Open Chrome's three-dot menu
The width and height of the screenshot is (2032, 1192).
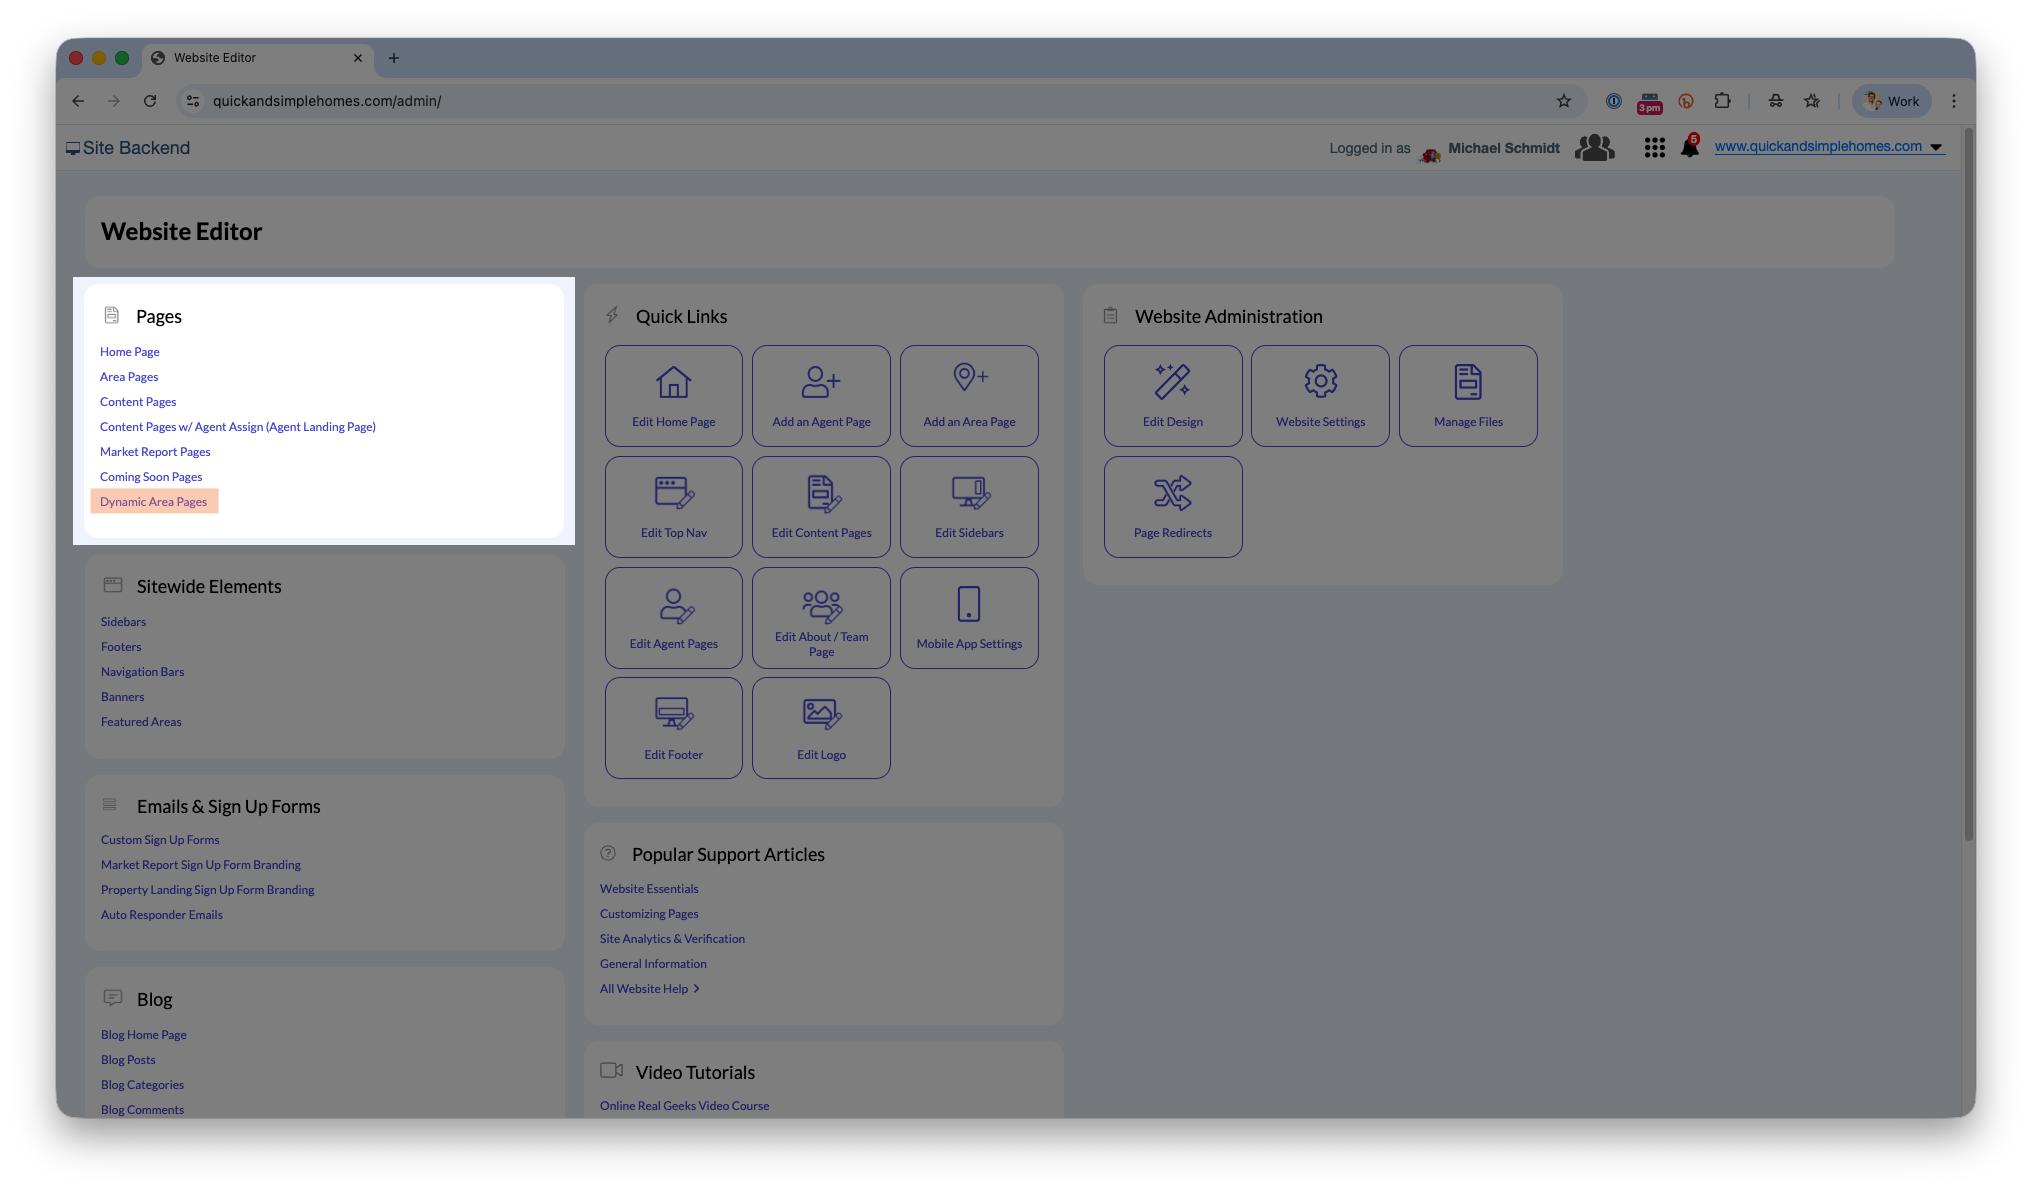[x=1953, y=101]
